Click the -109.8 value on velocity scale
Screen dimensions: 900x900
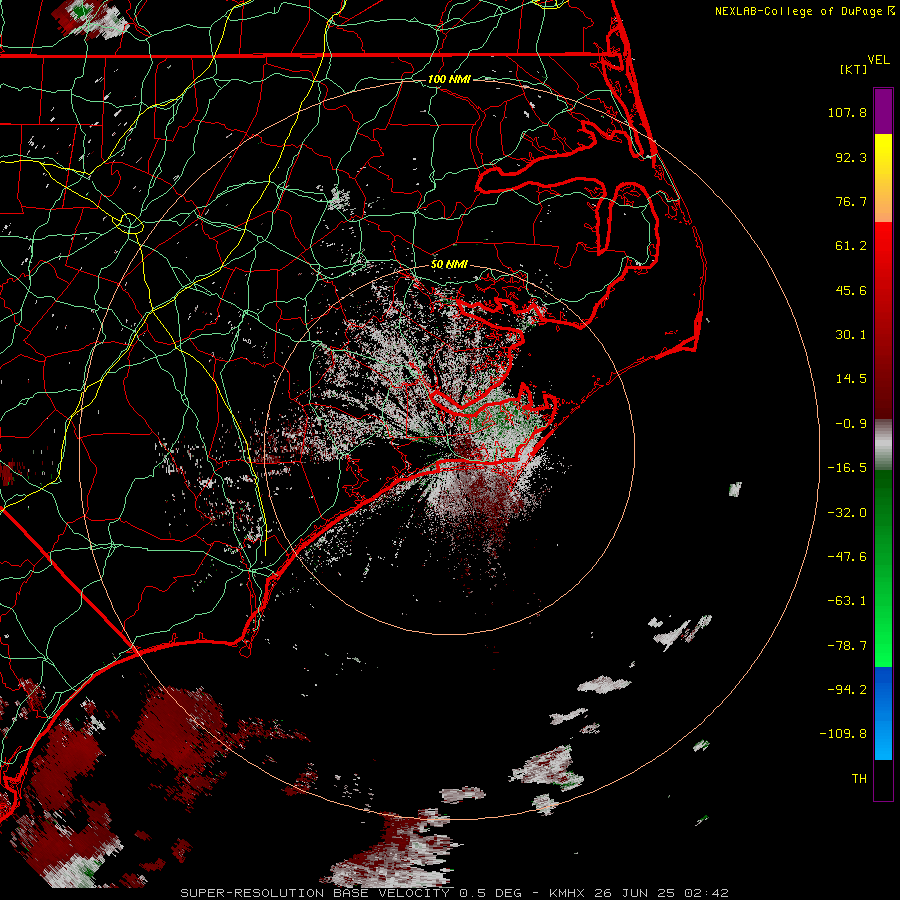(x=843, y=734)
